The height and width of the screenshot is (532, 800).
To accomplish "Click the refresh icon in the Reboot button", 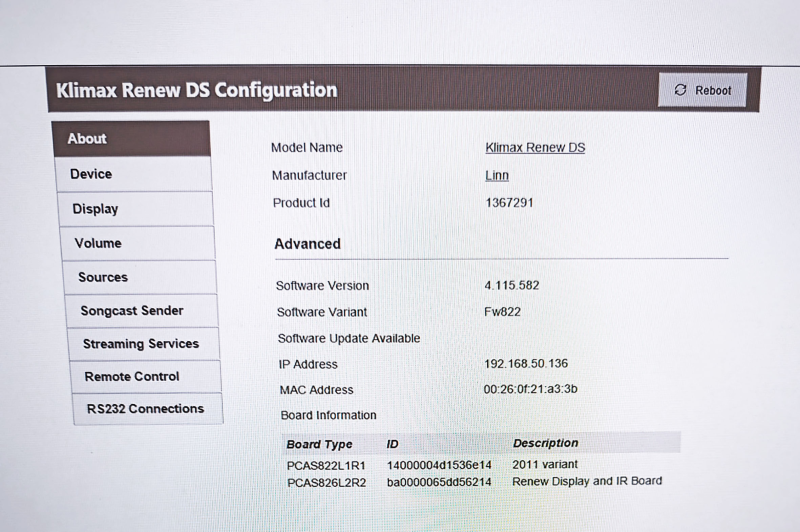I will point(680,90).
